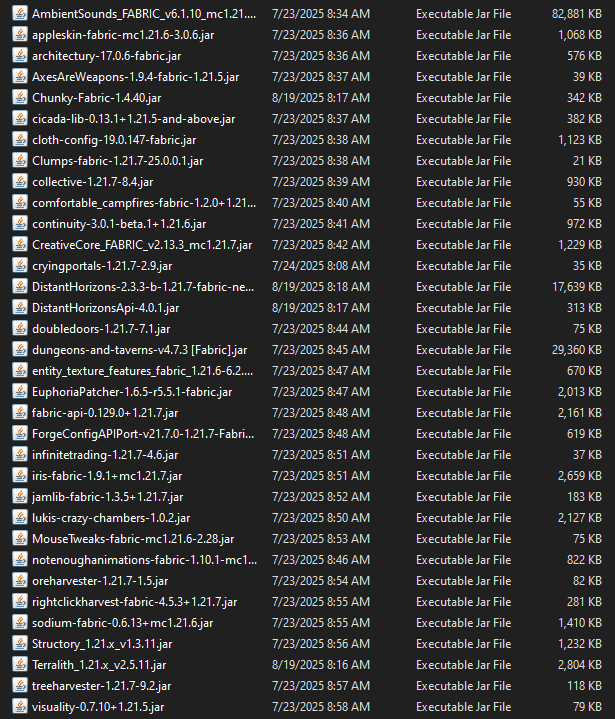Click the file icon for doubledoors-1.21.7-7.1.jar
Viewport: 615px width, 719px height.
click(x=20, y=329)
